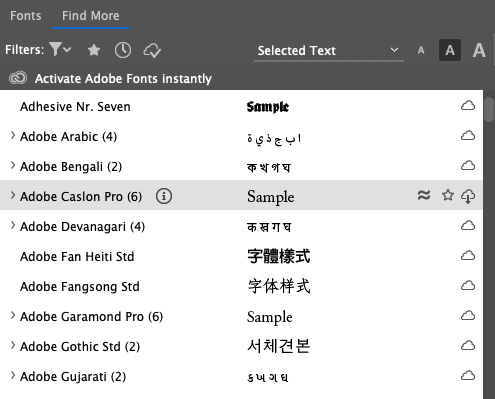Image resolution: width=495 pixels, height=399 pixels.
Task: Select Adobe Fan Heiti Std font name
Action: pyautogui.click(x=77, y=257)
